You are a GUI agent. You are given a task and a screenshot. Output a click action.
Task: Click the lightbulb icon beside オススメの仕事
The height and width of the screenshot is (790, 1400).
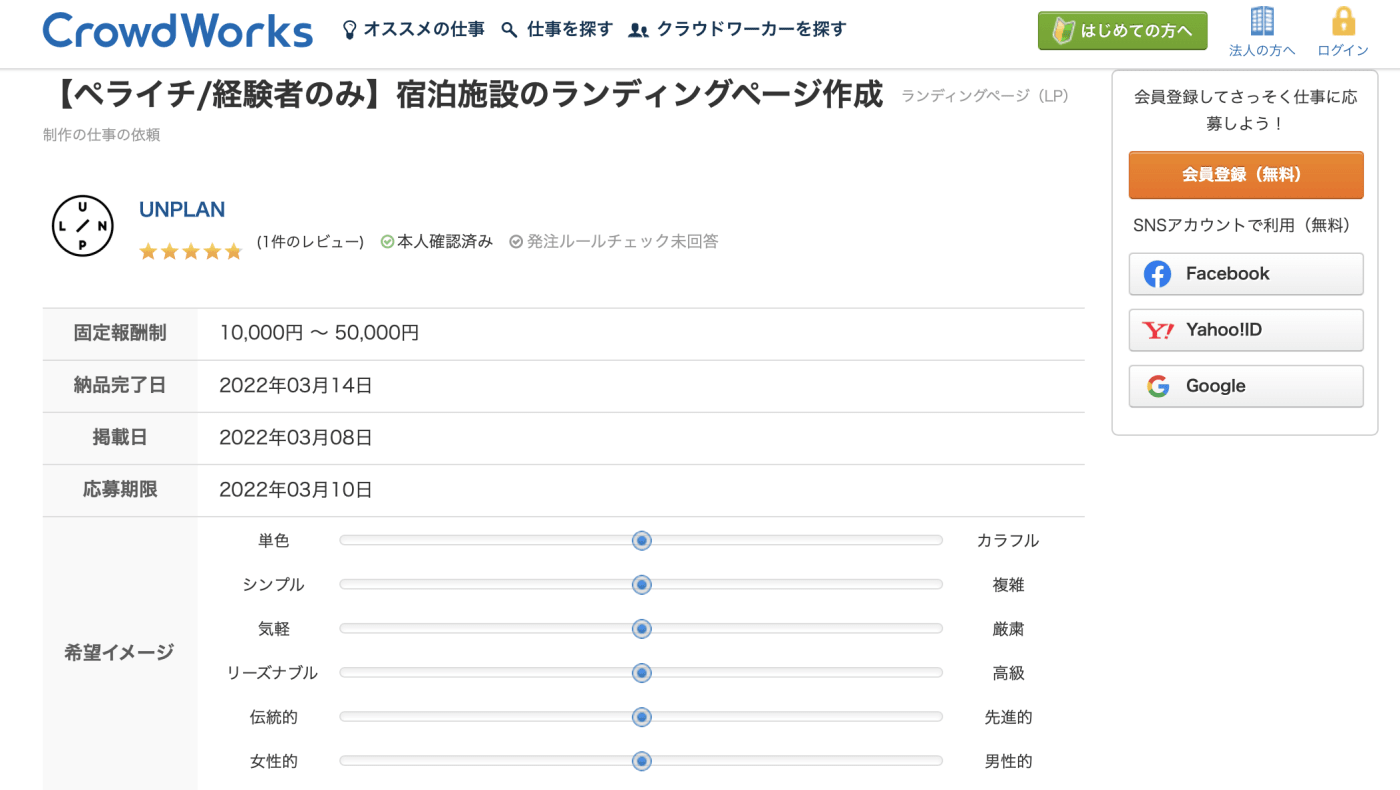tap(349, 30)
